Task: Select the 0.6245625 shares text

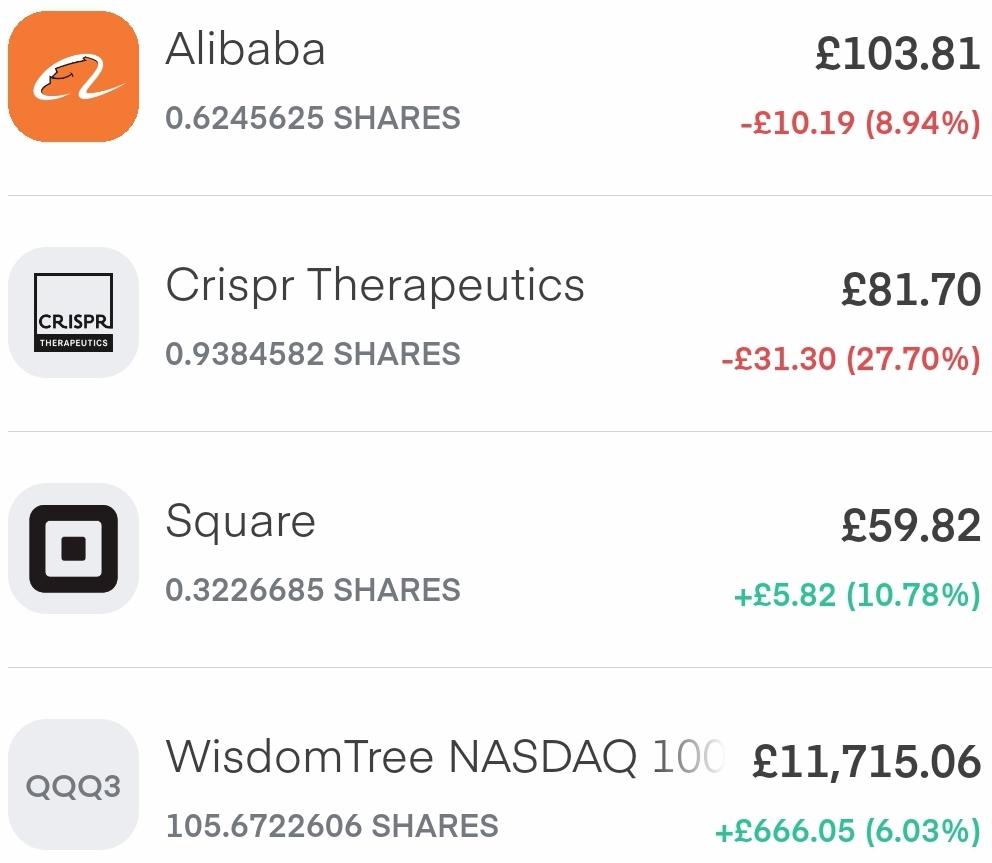Action: pos(313,118)
